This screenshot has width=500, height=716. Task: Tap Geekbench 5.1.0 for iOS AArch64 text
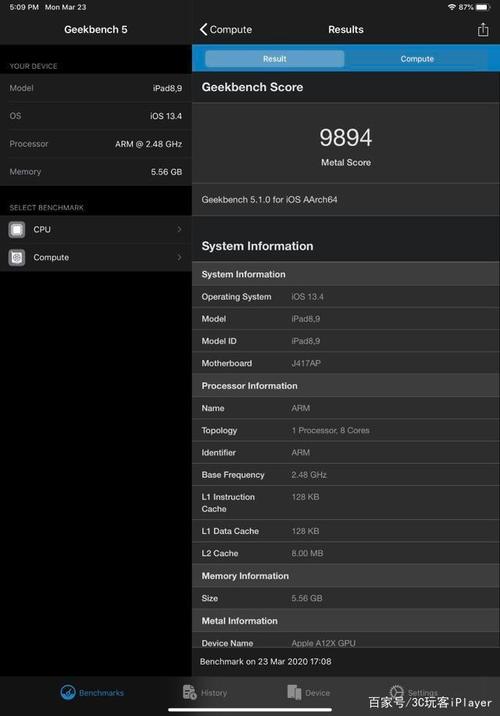click(x=269, y=200)
